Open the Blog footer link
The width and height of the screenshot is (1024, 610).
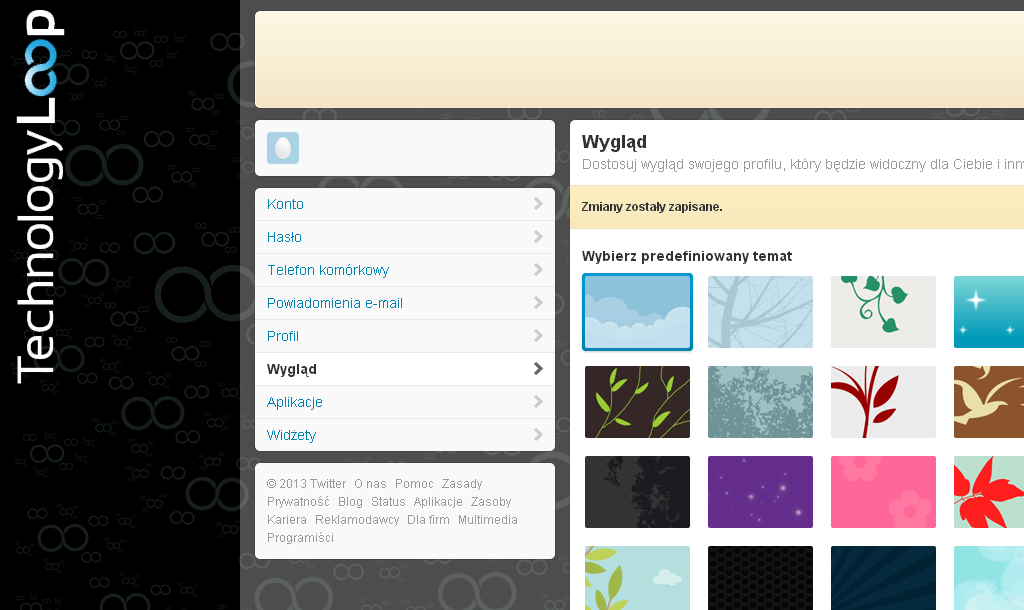[x=350, y=502]
